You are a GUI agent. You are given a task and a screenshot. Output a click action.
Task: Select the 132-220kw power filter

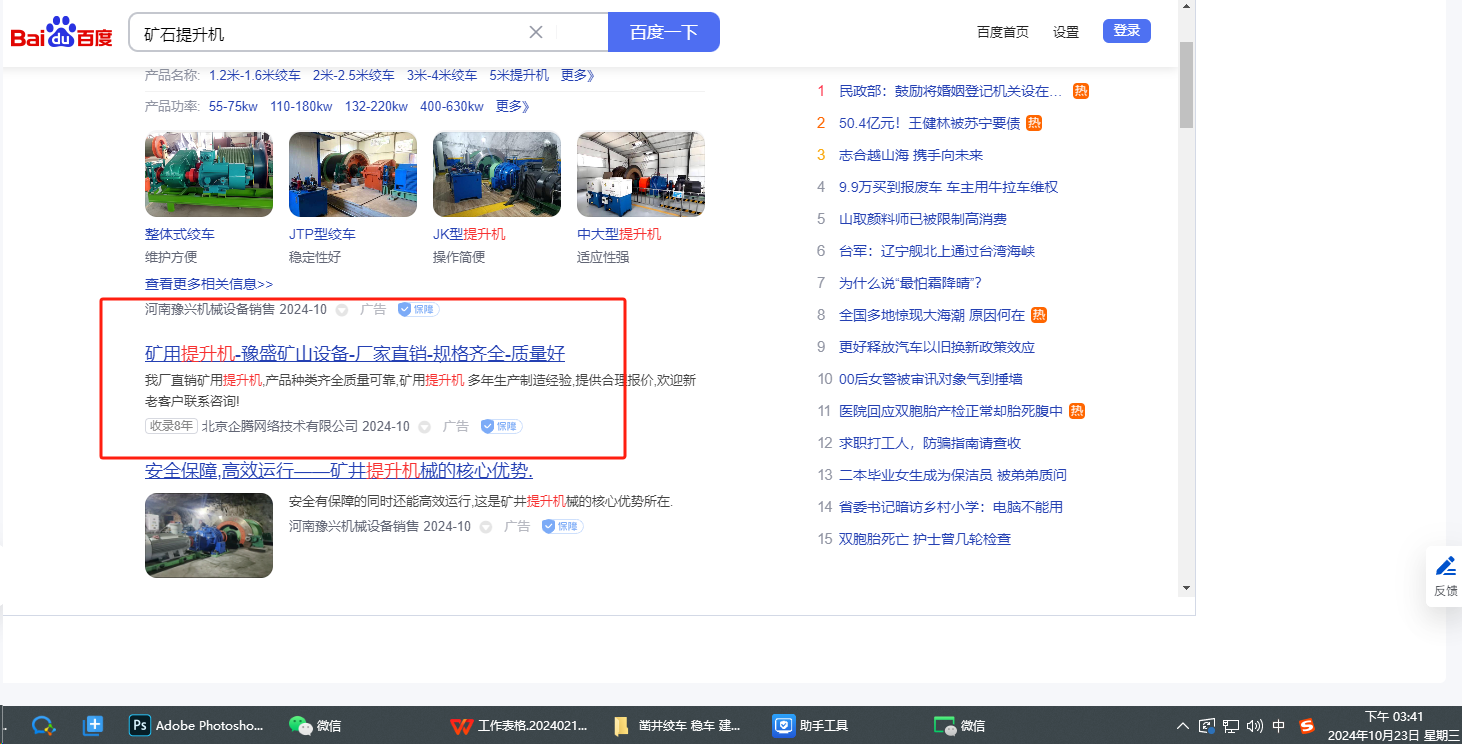[376, 107]
